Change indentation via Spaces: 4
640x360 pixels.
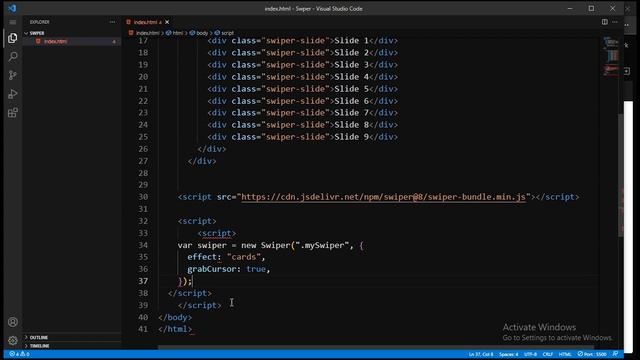point(508,354)
